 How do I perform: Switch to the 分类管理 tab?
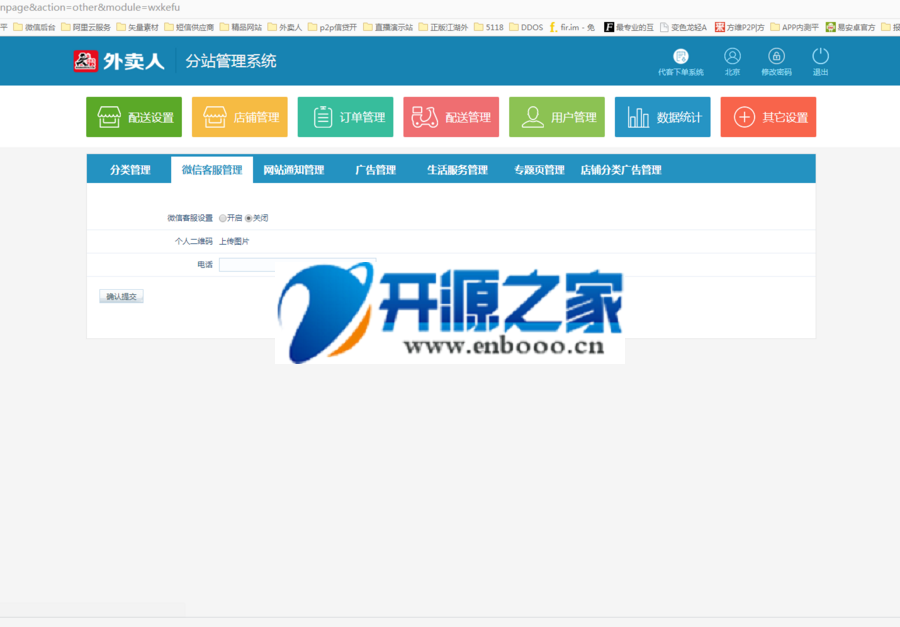click(x=130, y=170)
